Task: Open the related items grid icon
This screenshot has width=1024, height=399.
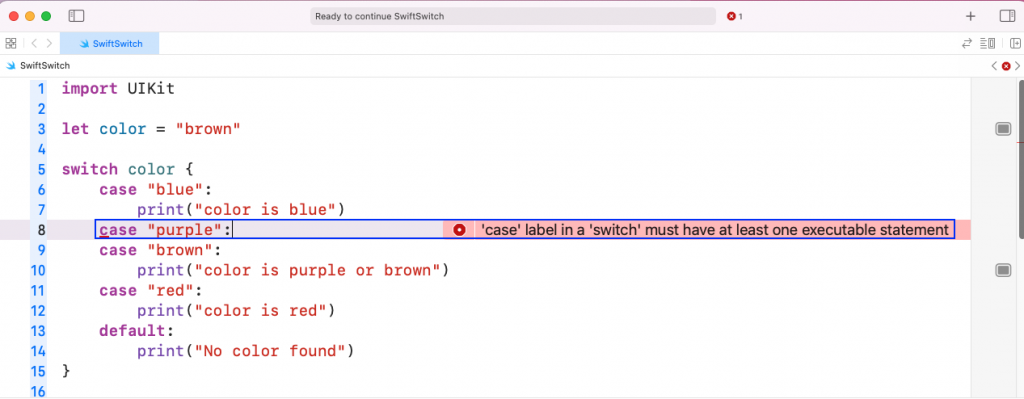Action: (x=10, y=44)
